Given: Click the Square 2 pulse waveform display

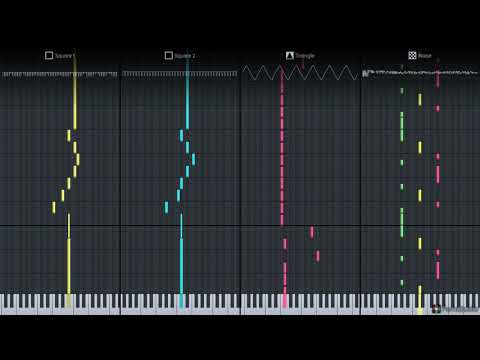Looking at the screenshot, I should (180, 74).
